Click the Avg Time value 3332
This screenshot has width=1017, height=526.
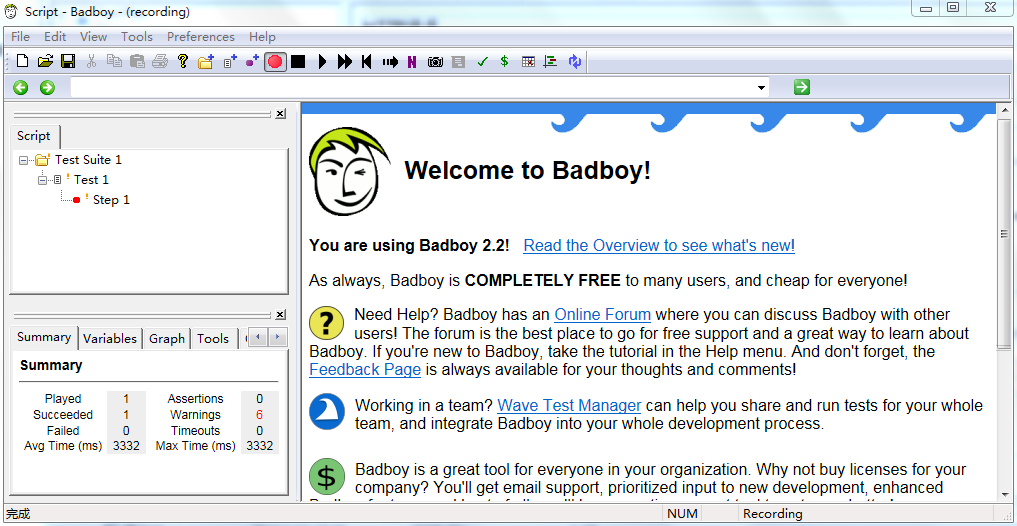point(126,446)
